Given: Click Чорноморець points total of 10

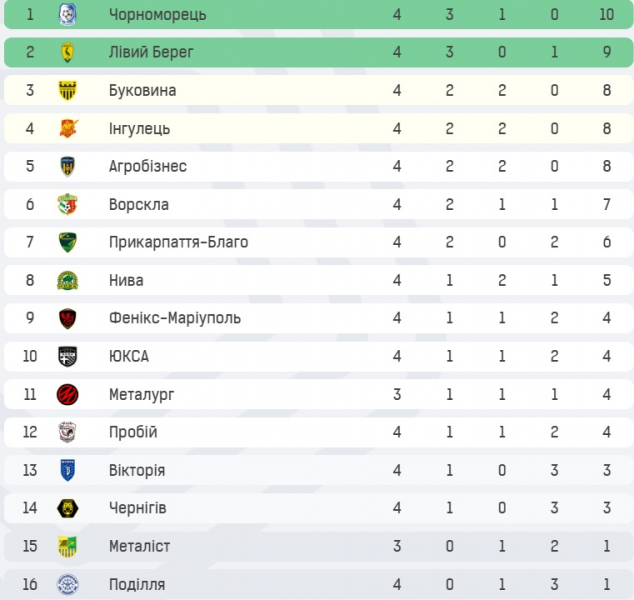Looking at the screenshot, I should coord(607,15).
